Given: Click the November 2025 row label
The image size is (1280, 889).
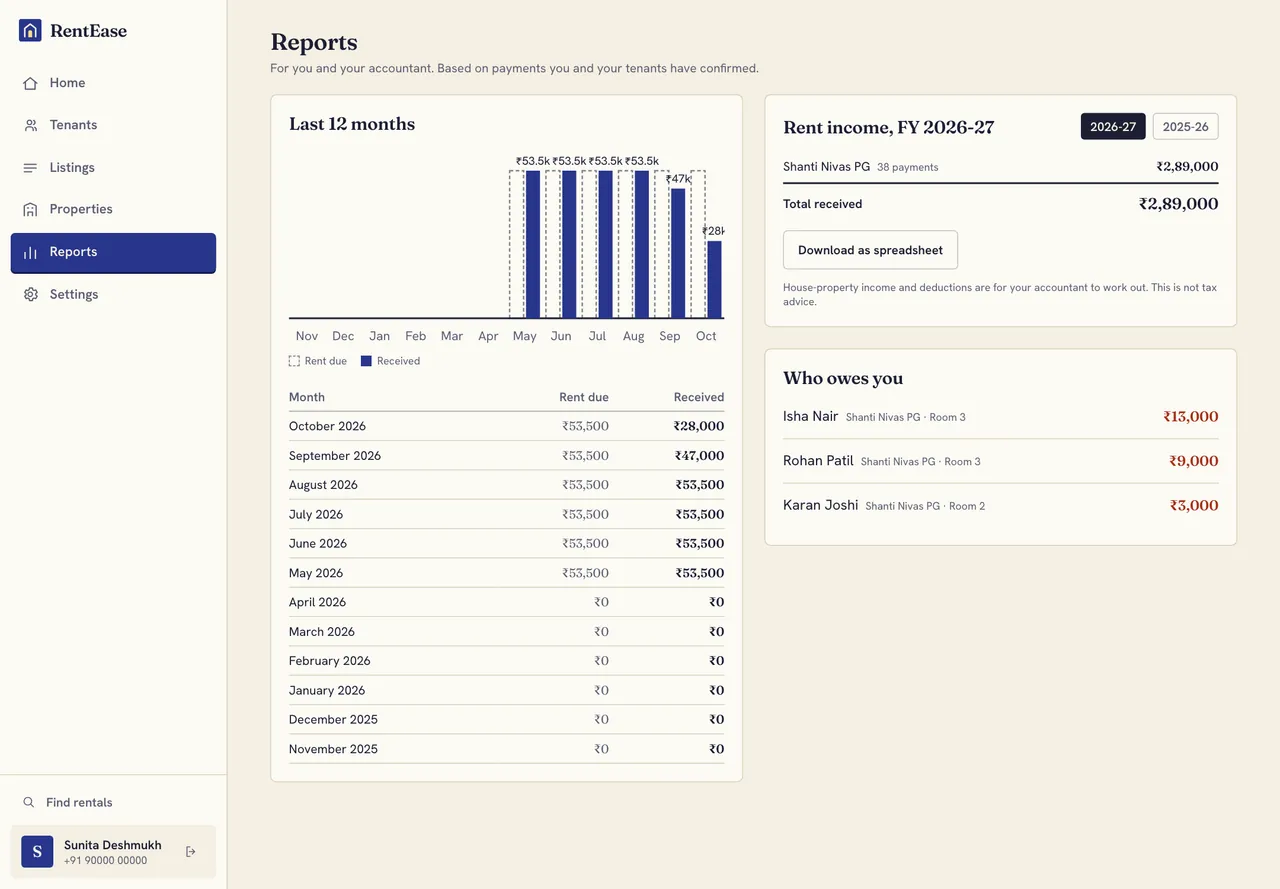Looking at the screenshot, I should 333,749.
